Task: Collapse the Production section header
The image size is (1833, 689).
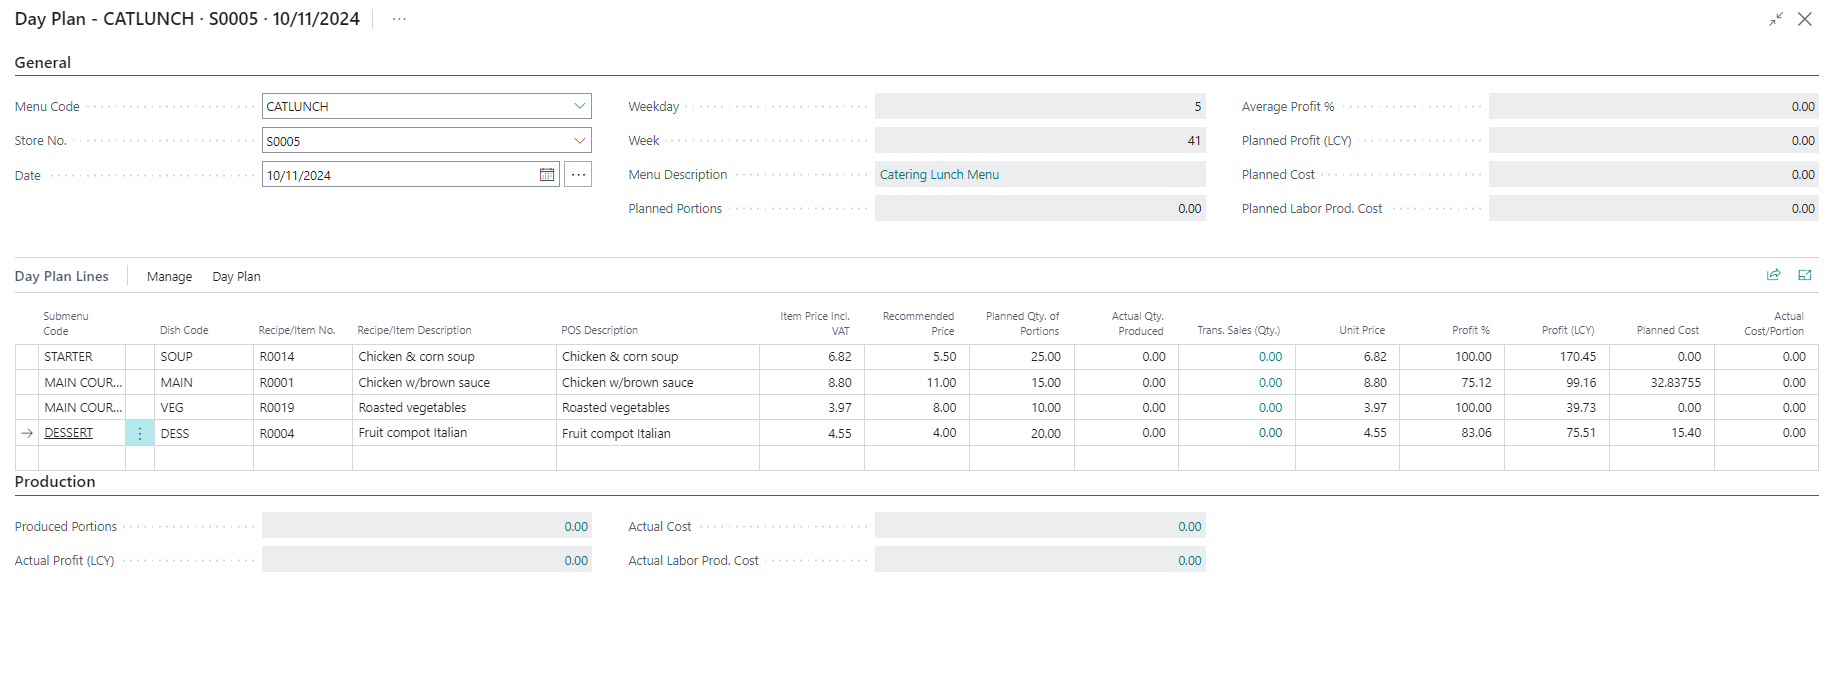Action: click(55, 481)
